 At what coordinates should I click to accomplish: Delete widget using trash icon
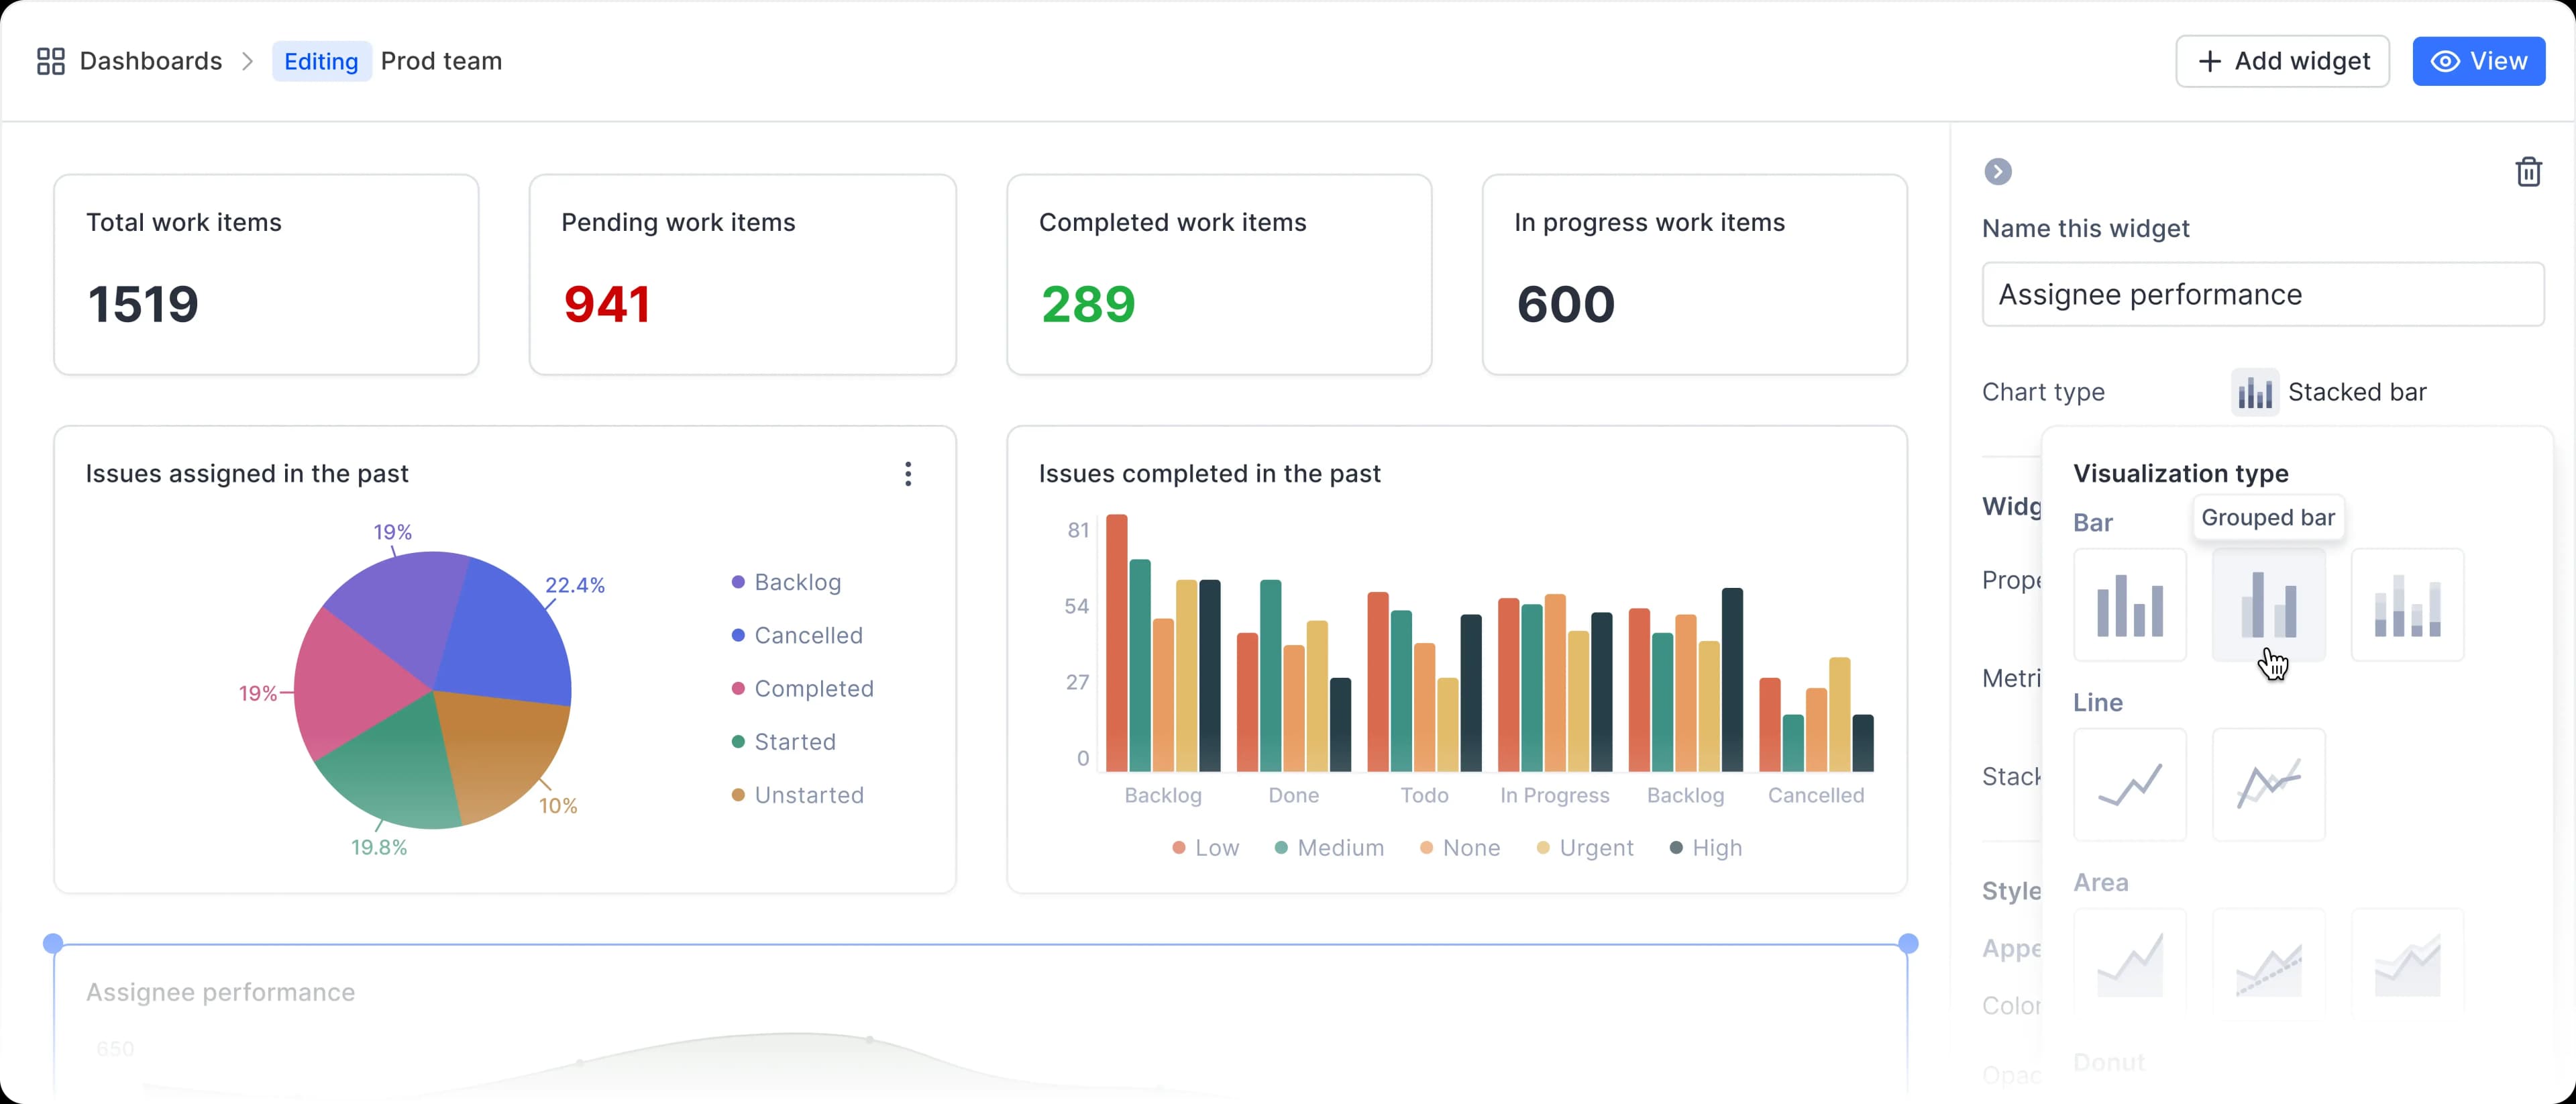click(2528, 172)
